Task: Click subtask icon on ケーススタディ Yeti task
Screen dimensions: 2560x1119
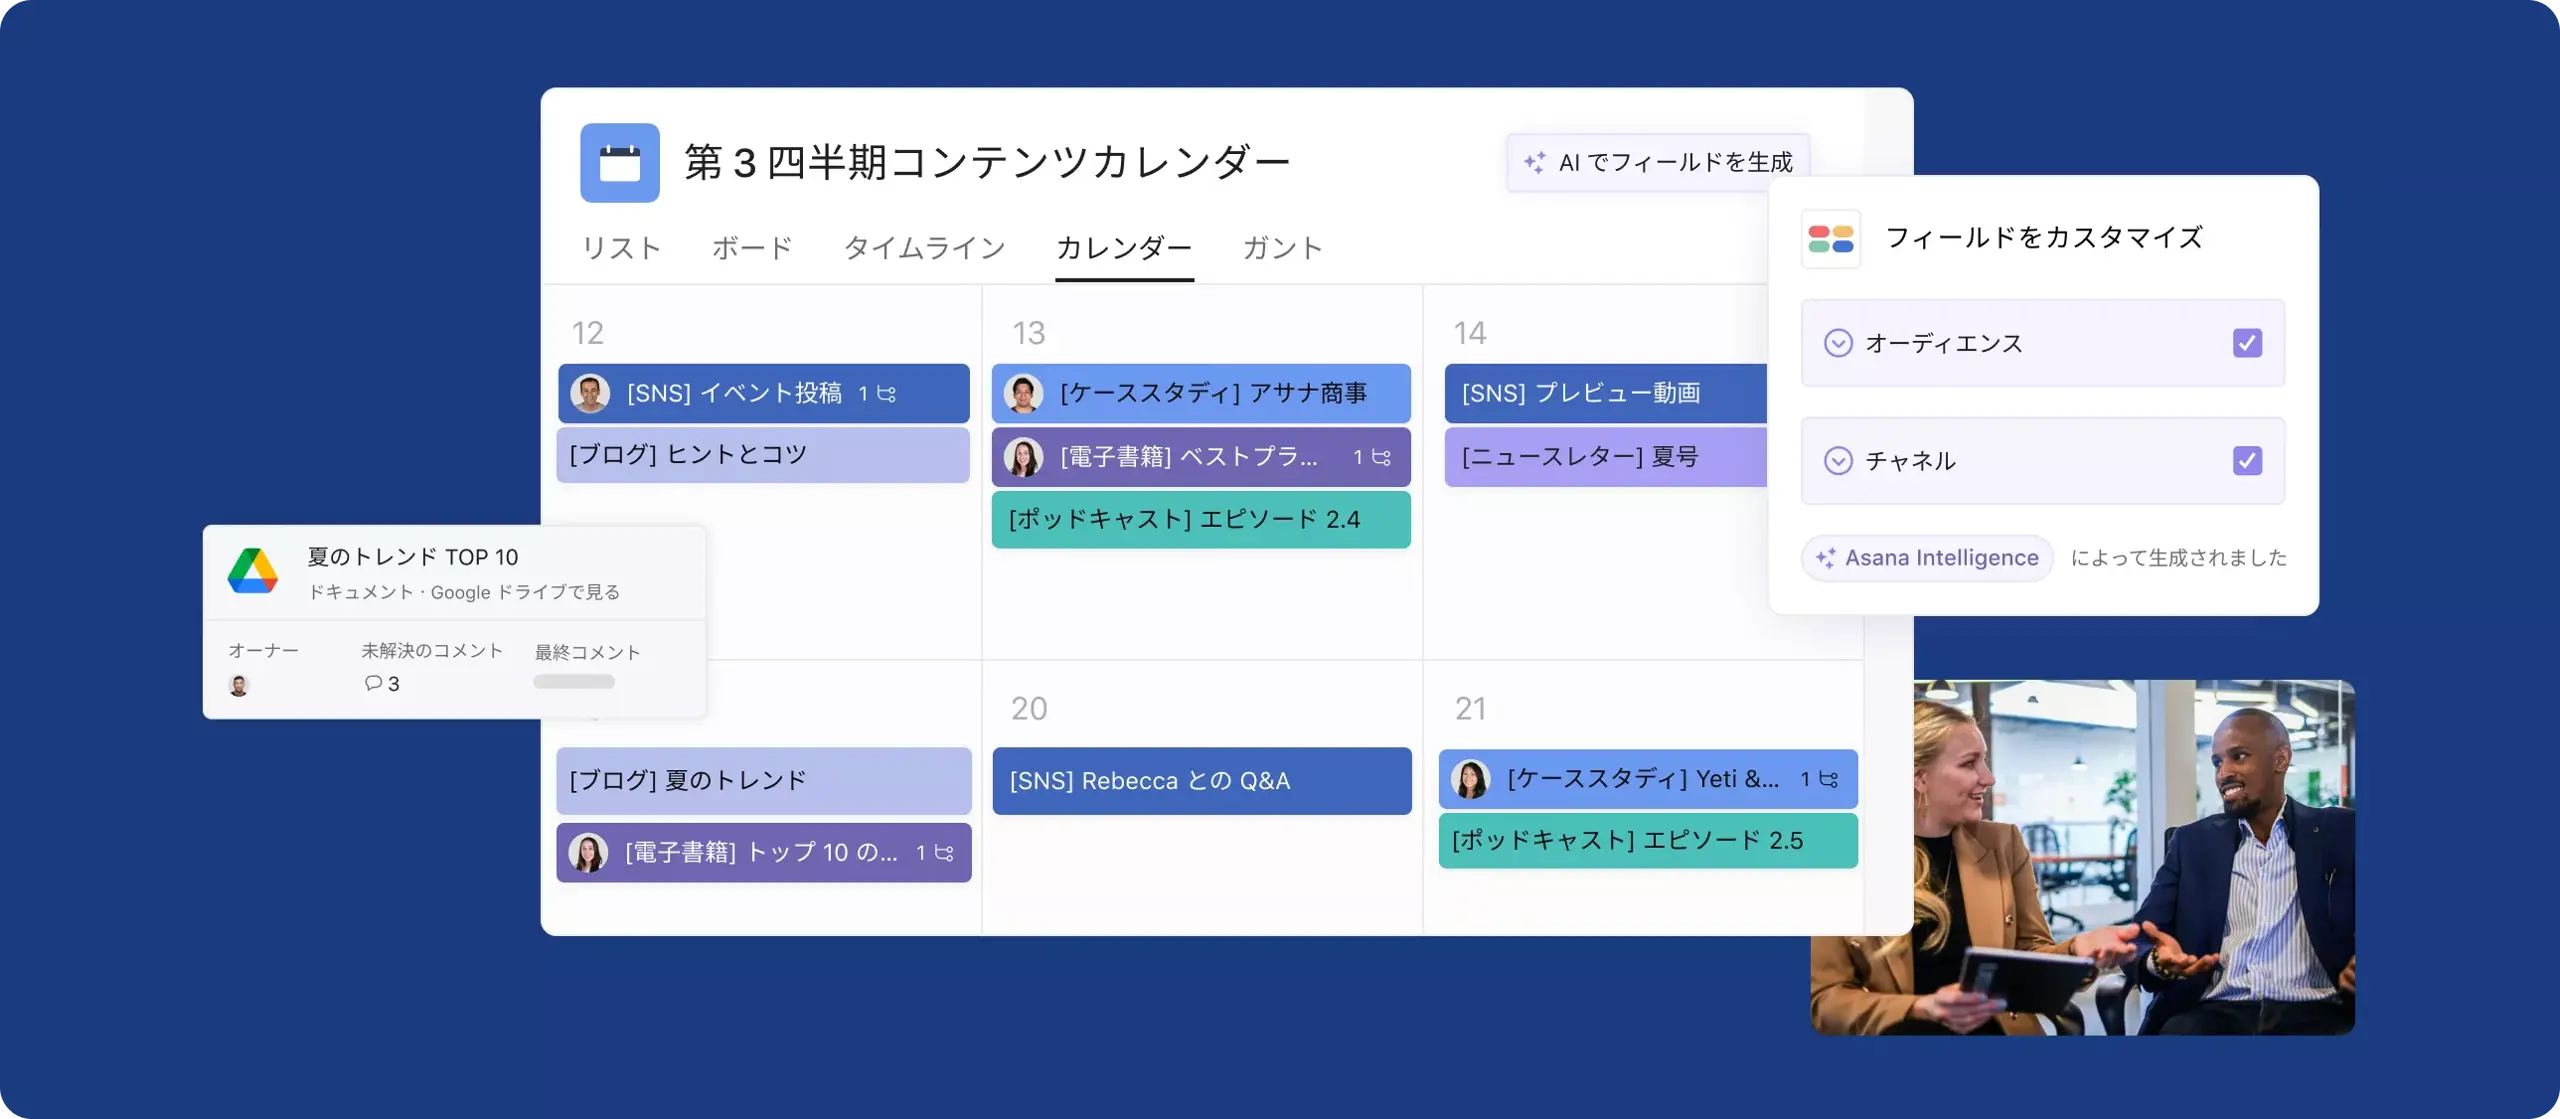Action: [1828, 779]
